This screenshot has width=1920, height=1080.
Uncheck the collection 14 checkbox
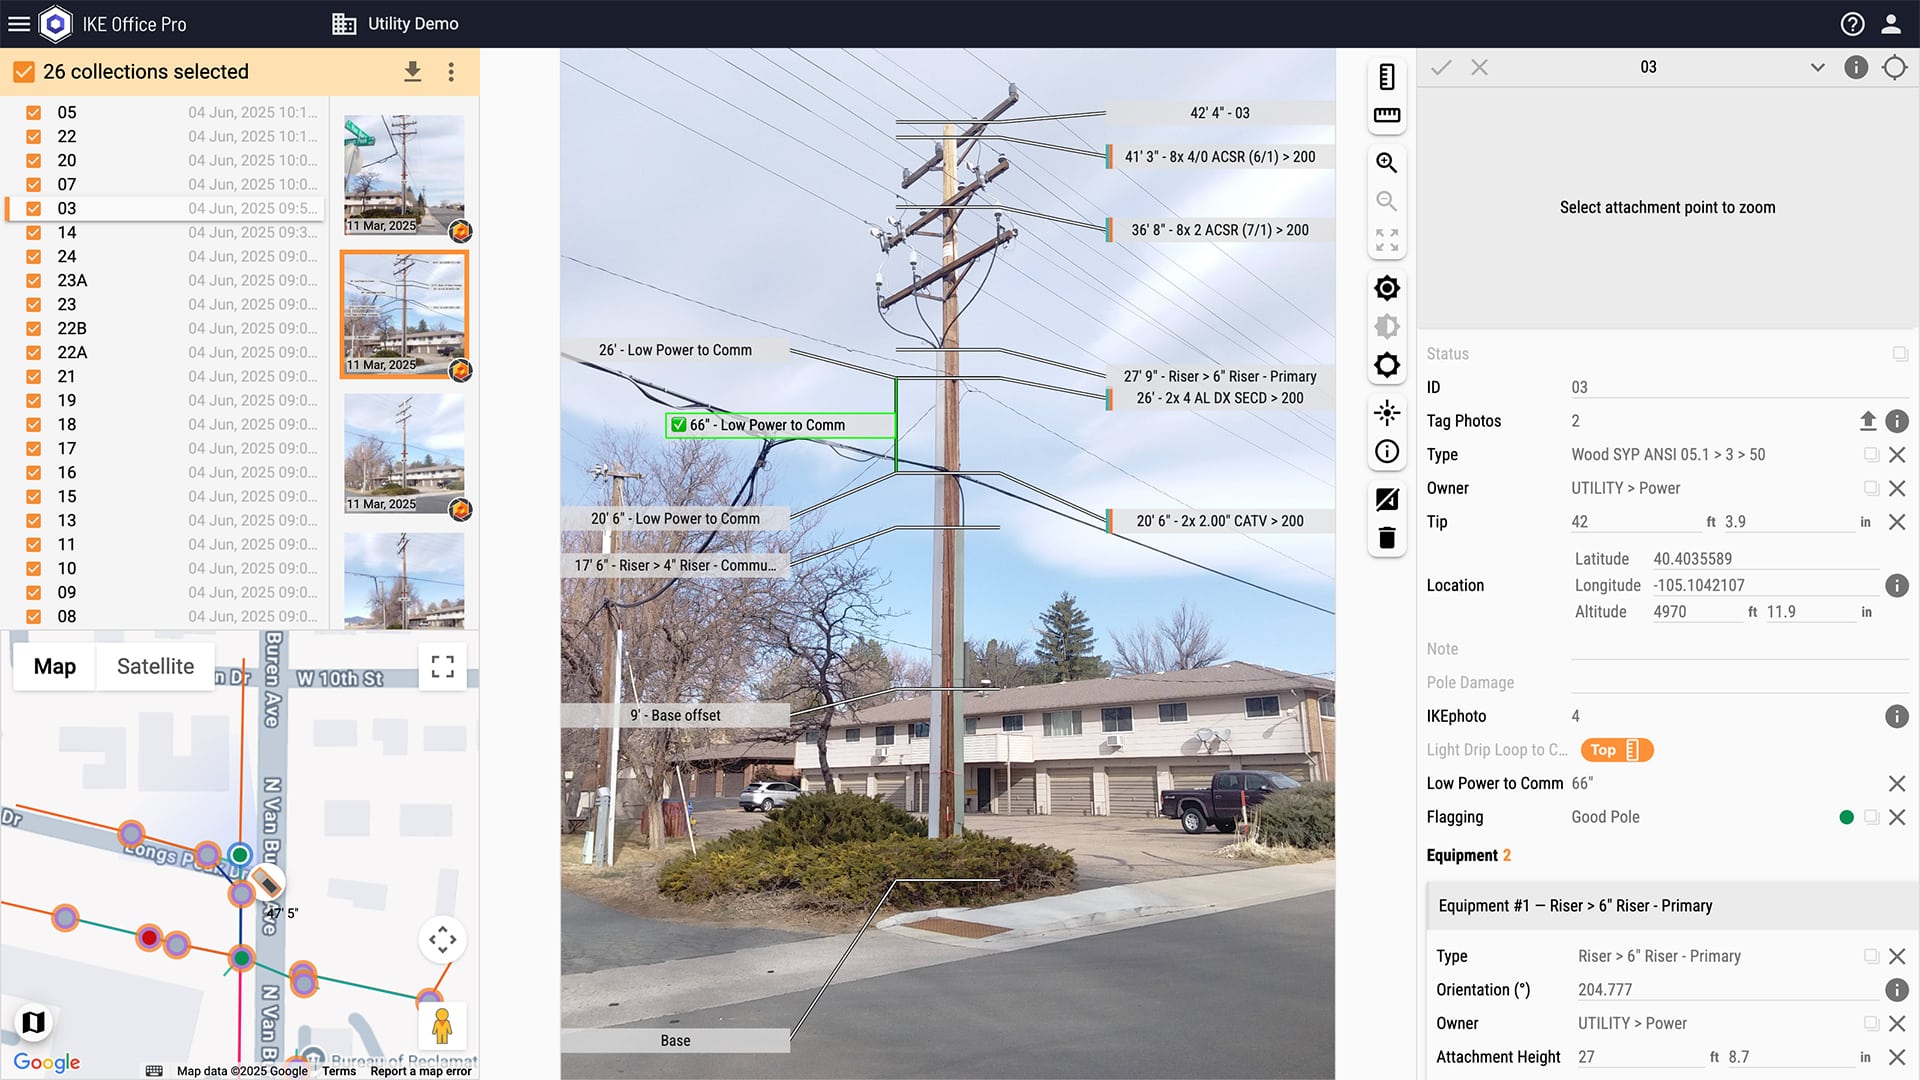click(x=34, y=232)
